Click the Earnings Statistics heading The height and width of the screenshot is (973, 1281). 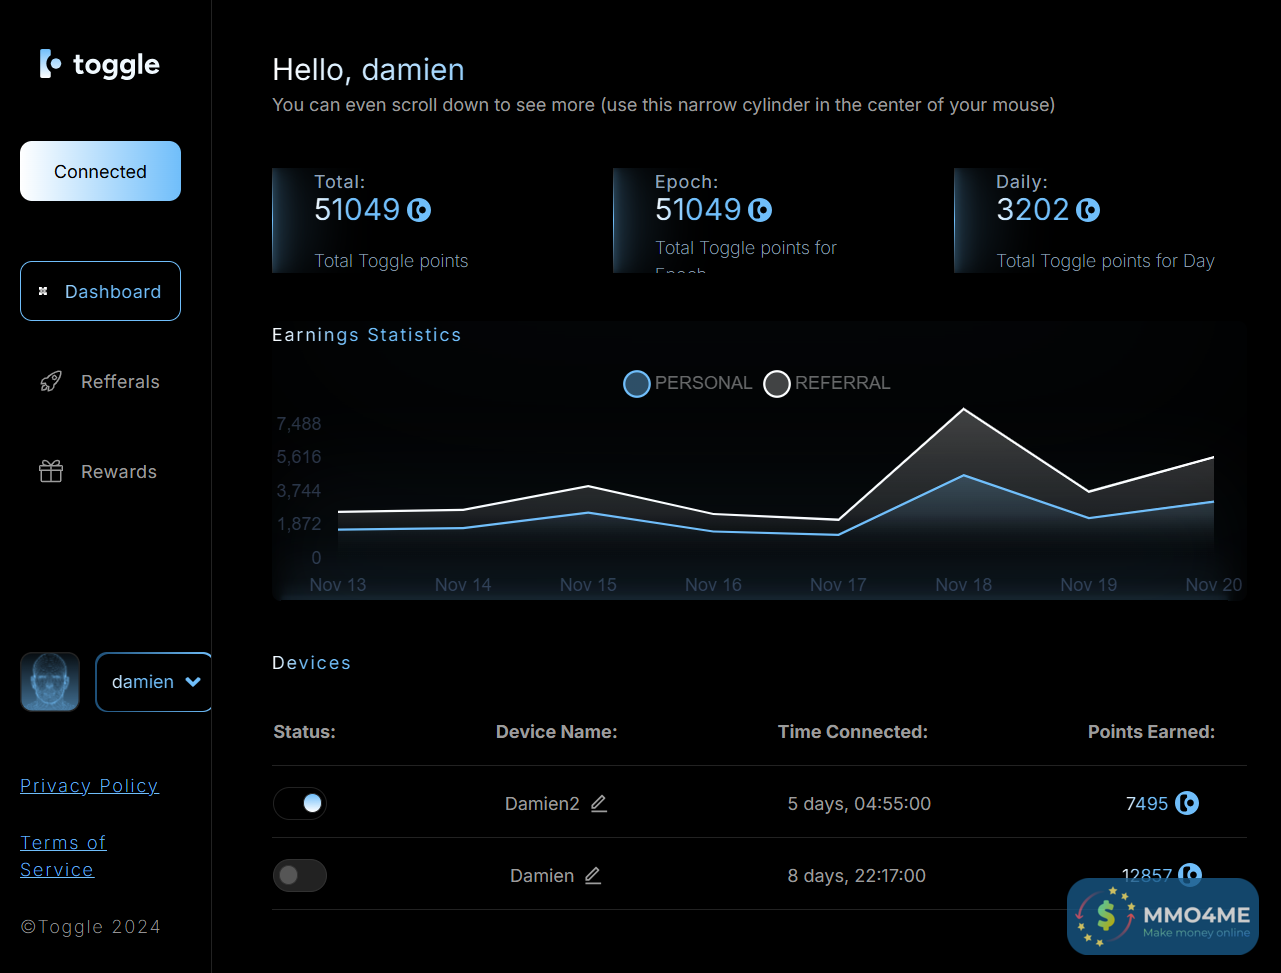click(367, 335)
